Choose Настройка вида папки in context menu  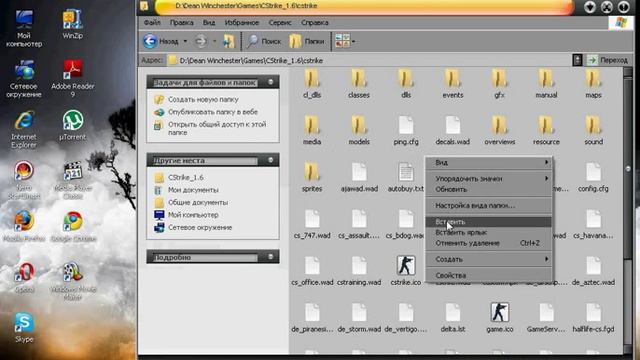489,206
